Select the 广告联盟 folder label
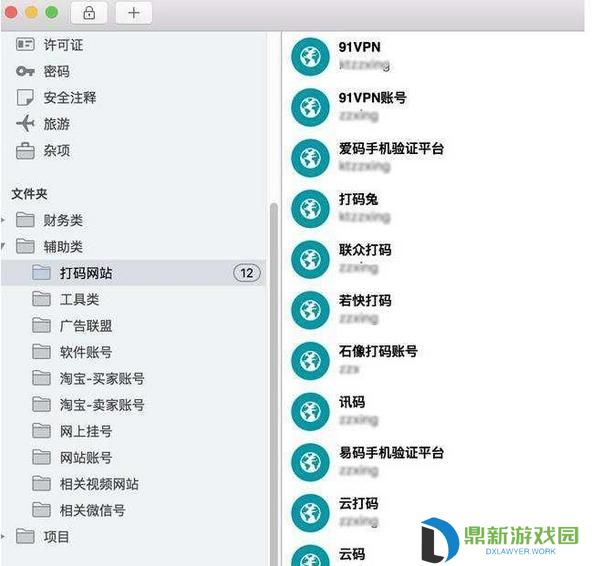Viewport: 600px width, 566px height. pos(86,326)
